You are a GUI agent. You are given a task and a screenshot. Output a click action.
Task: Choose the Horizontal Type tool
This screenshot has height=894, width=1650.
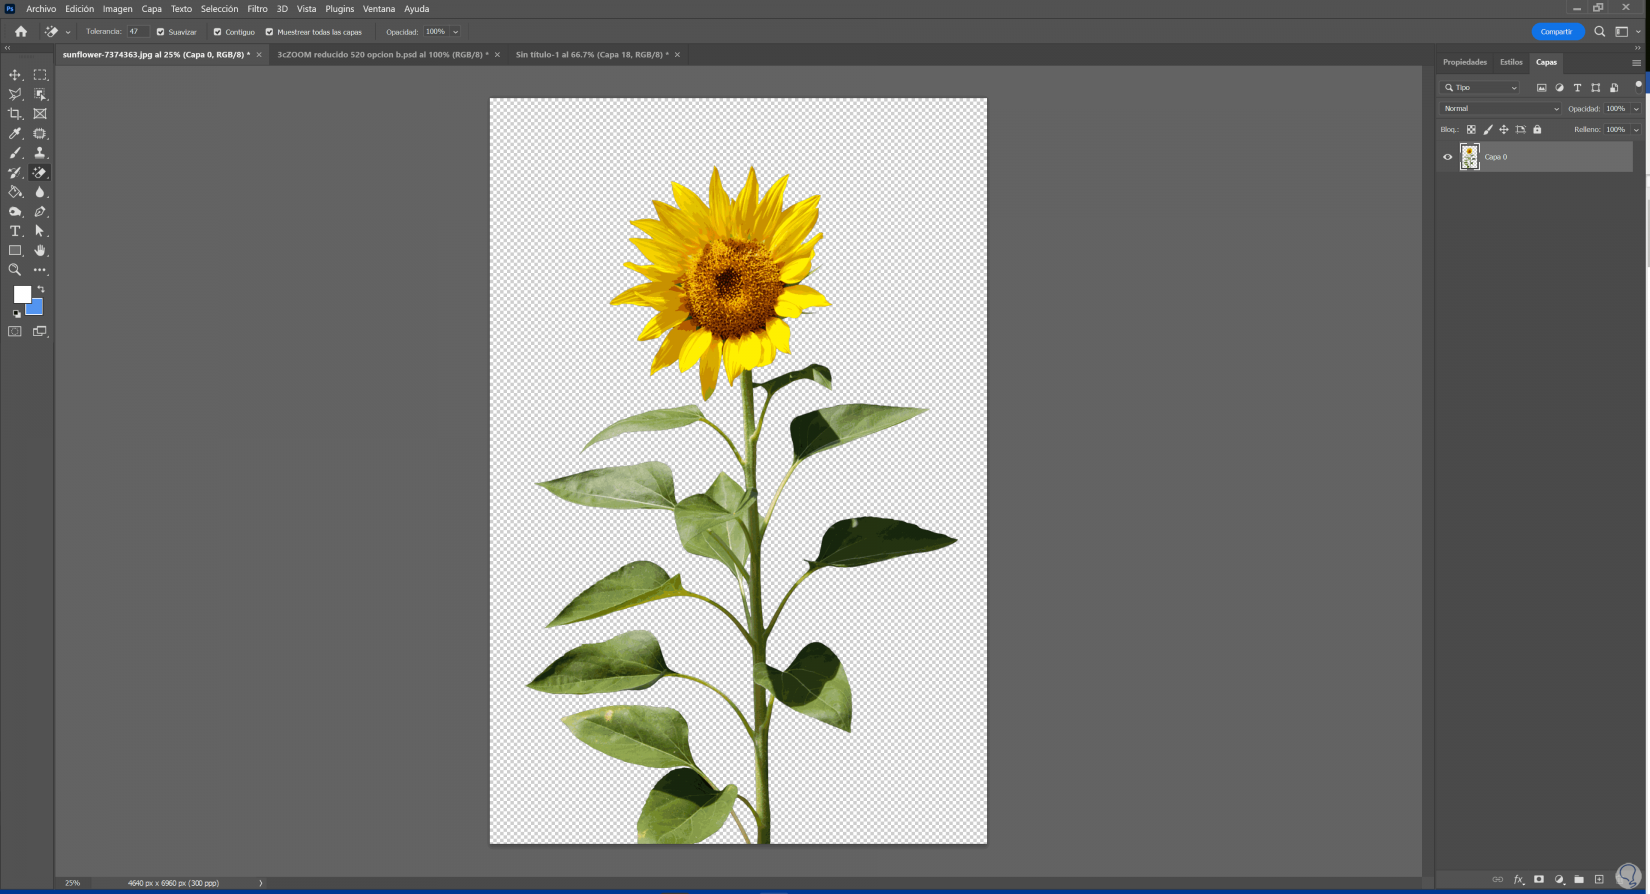coord(15,231)
